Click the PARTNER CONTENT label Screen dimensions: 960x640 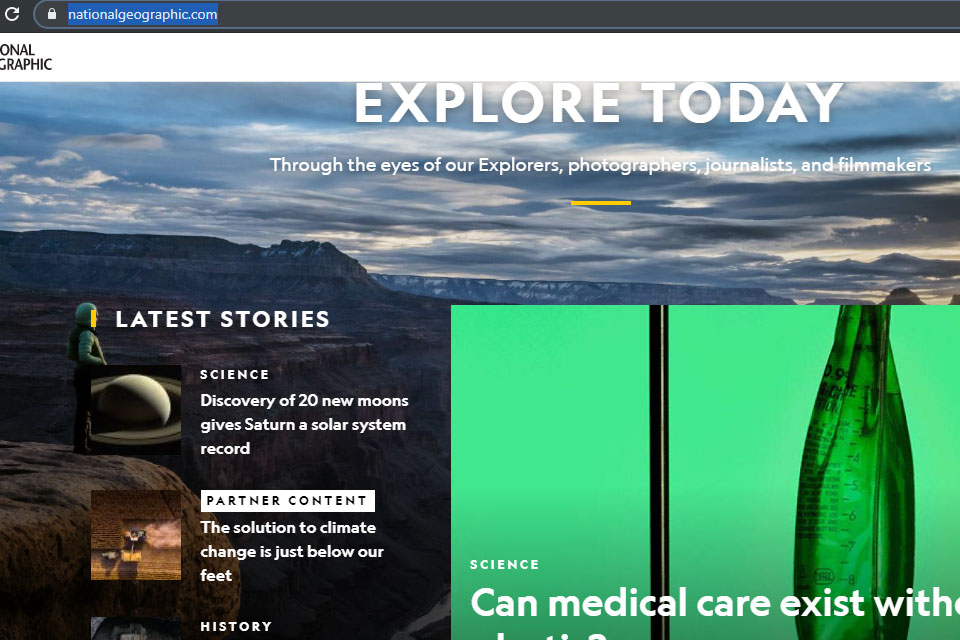[288, 501]
